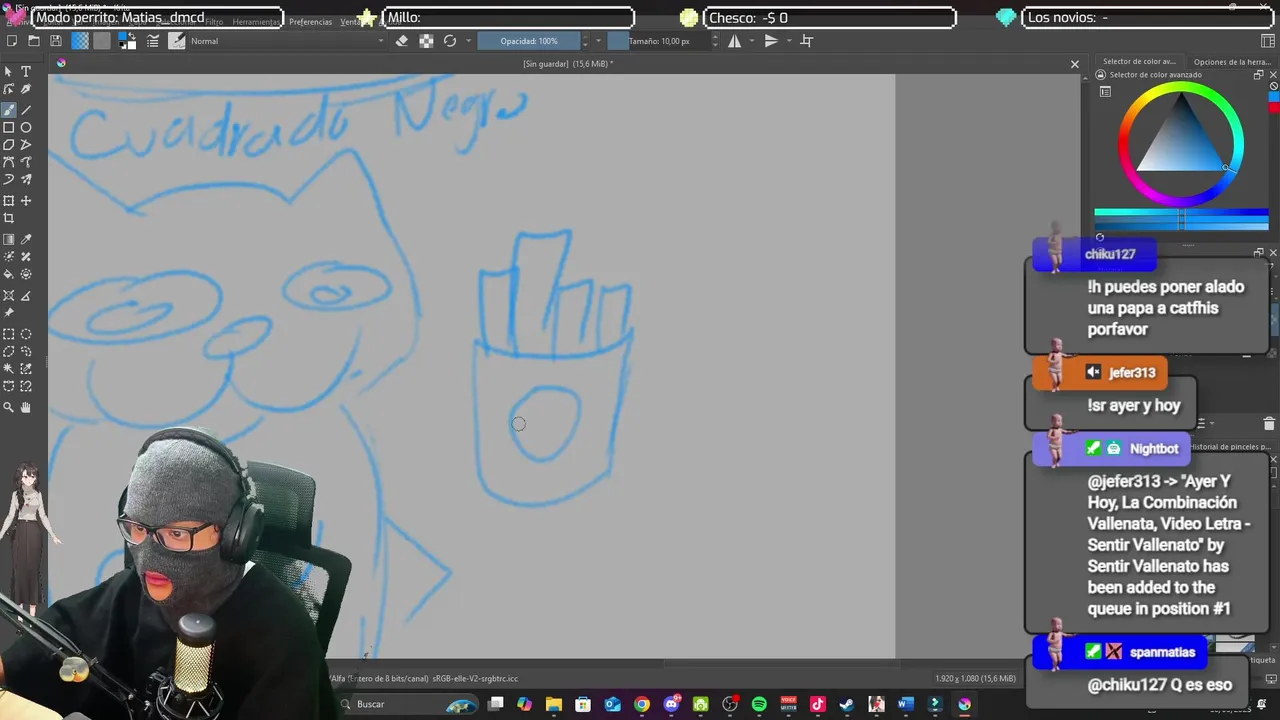Save the document from toolbar
The height and width of the screenshot is (720, 1280).
coord(56,41)
